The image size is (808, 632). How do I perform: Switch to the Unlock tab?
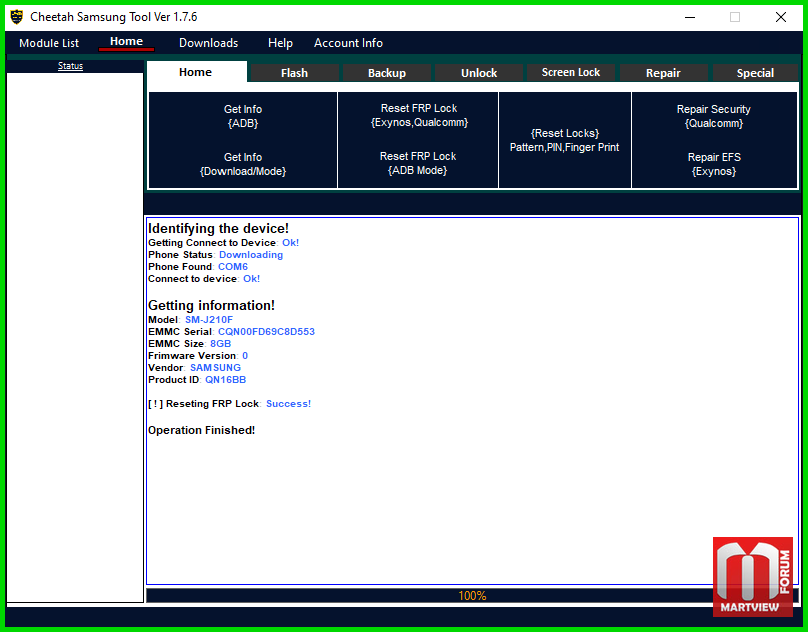pos(479,73)
